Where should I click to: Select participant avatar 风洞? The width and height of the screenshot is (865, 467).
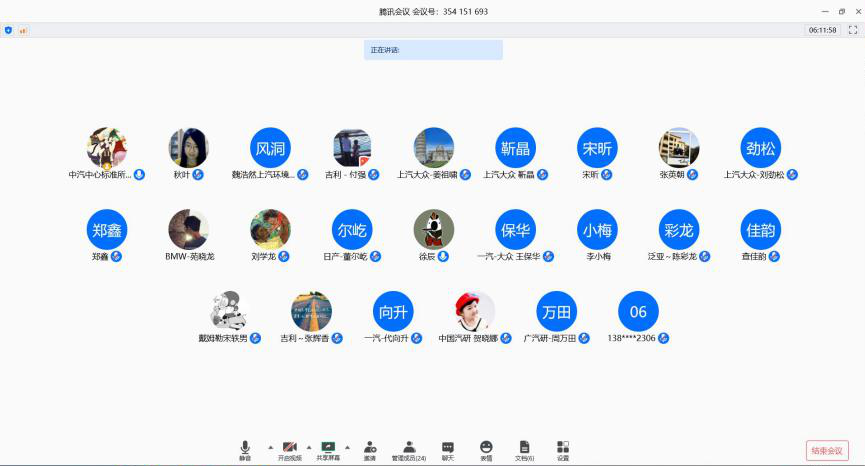pos(270,148)
